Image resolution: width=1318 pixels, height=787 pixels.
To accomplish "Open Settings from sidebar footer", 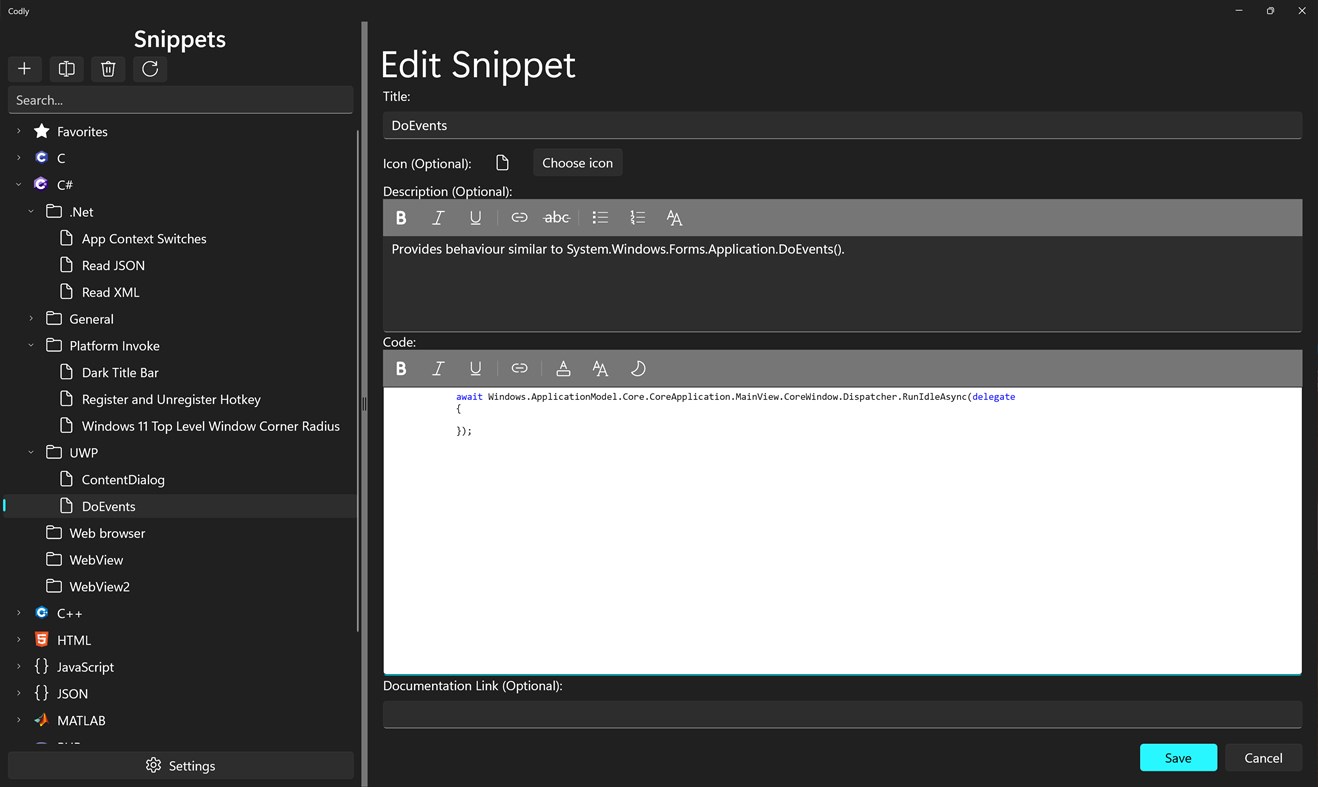I will coord(180,765).
